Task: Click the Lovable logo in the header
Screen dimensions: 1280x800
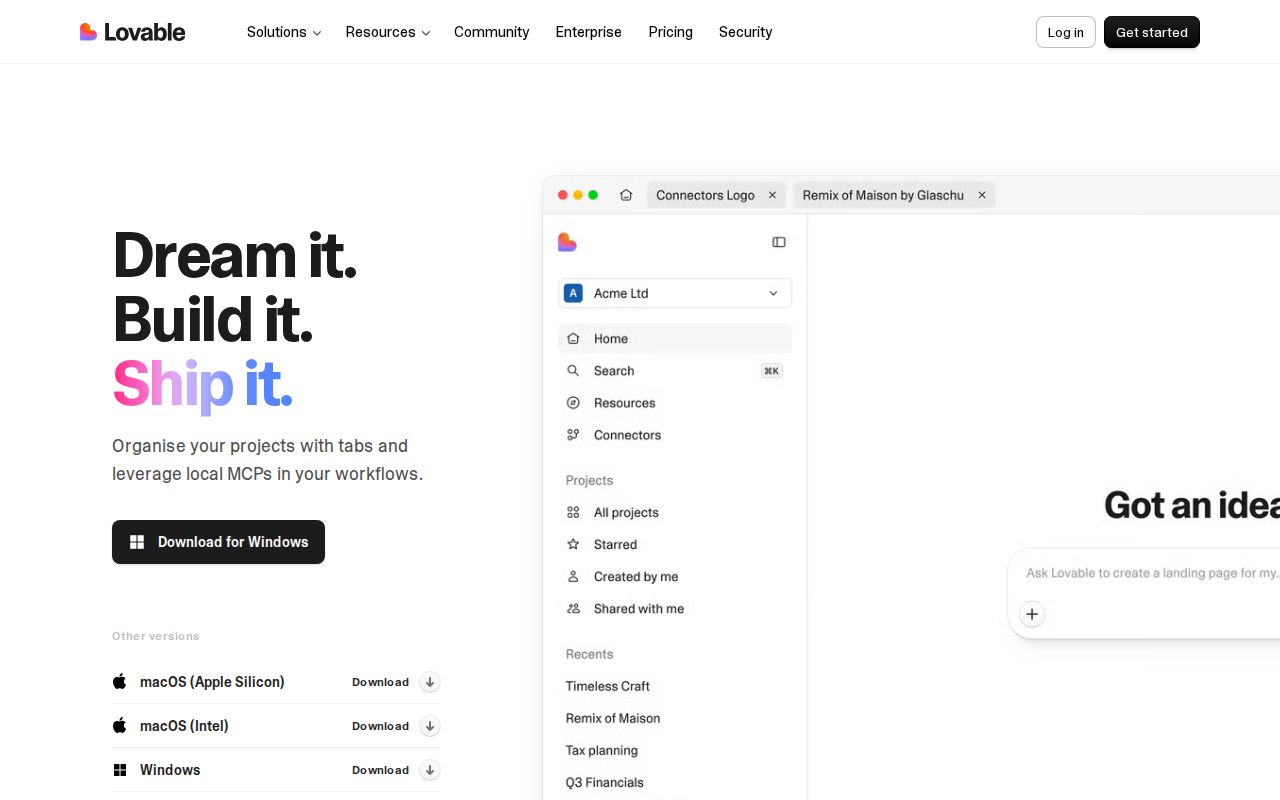Action: click(132, 32)
